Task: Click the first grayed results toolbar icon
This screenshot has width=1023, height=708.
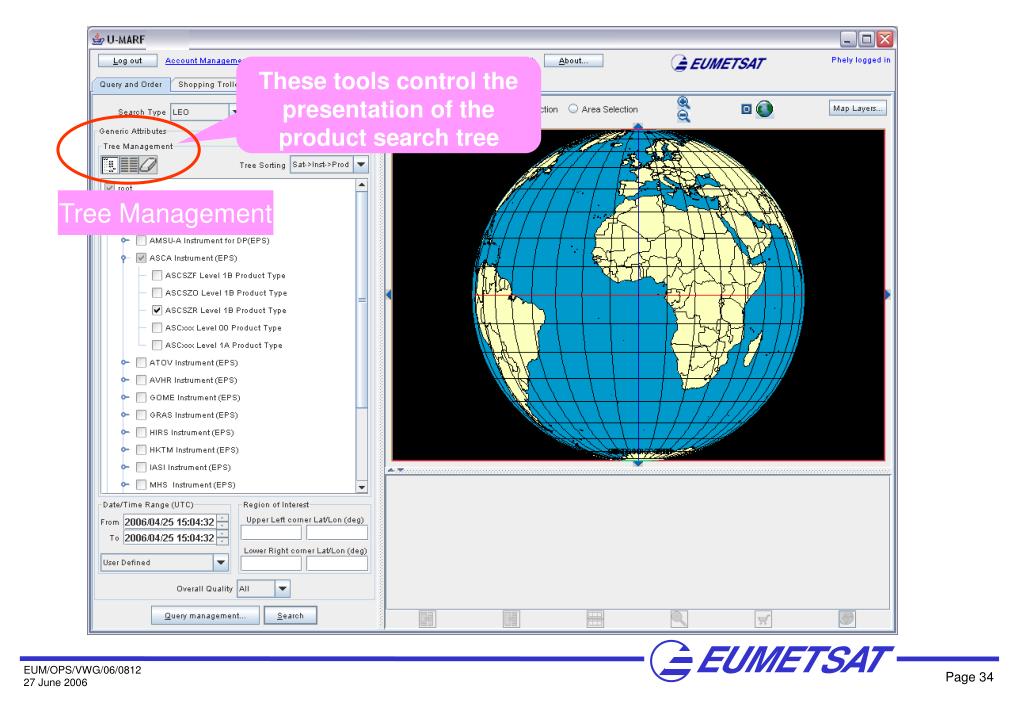Action: [427, 619]
